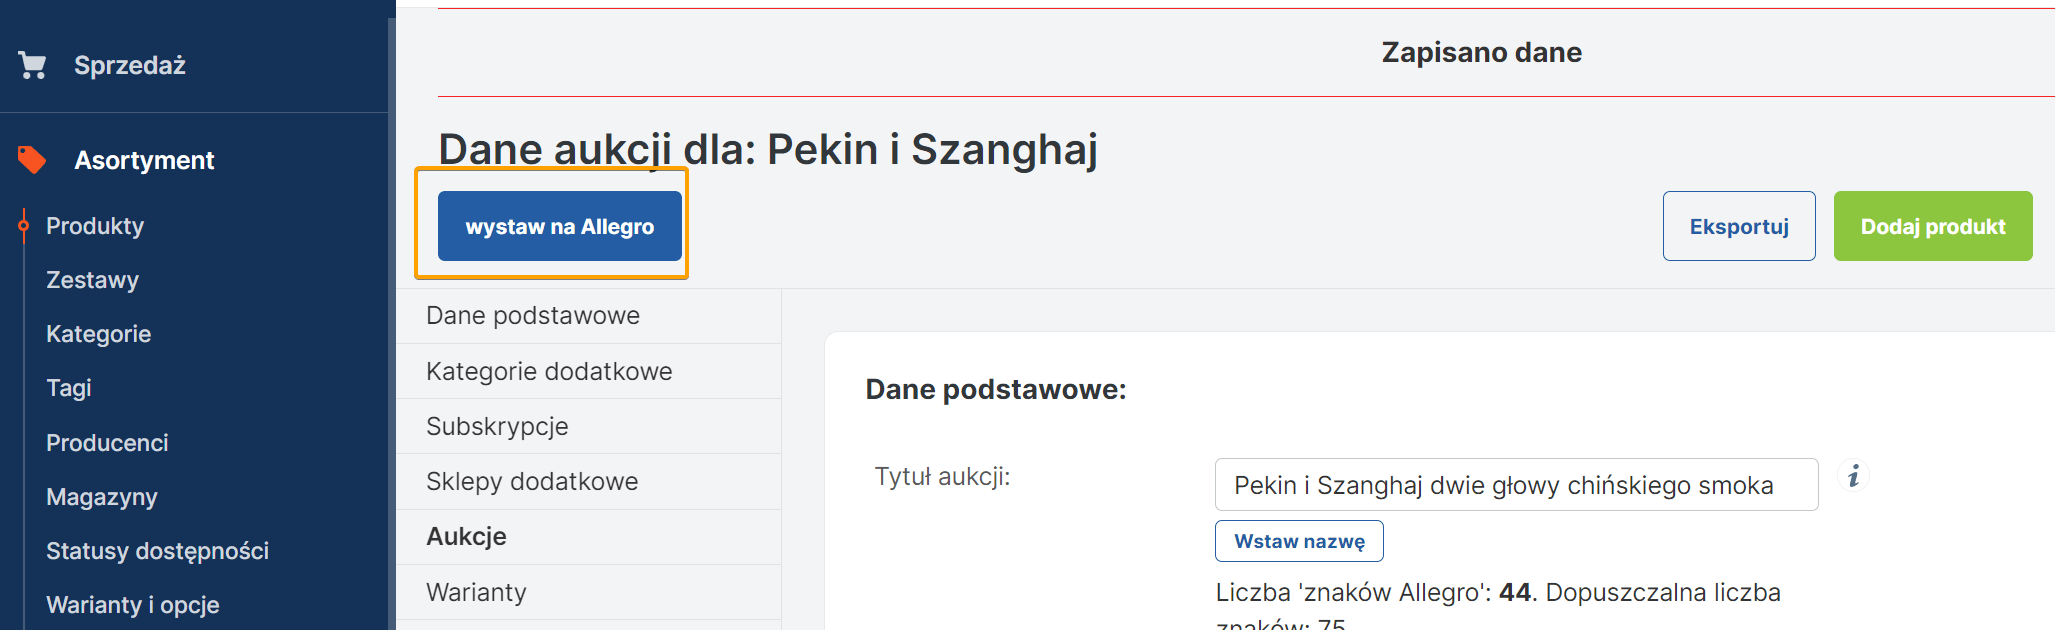2055x630 pixels.
Task: Open the Sprzedaż sidebar section
Action: click(130, 65)
